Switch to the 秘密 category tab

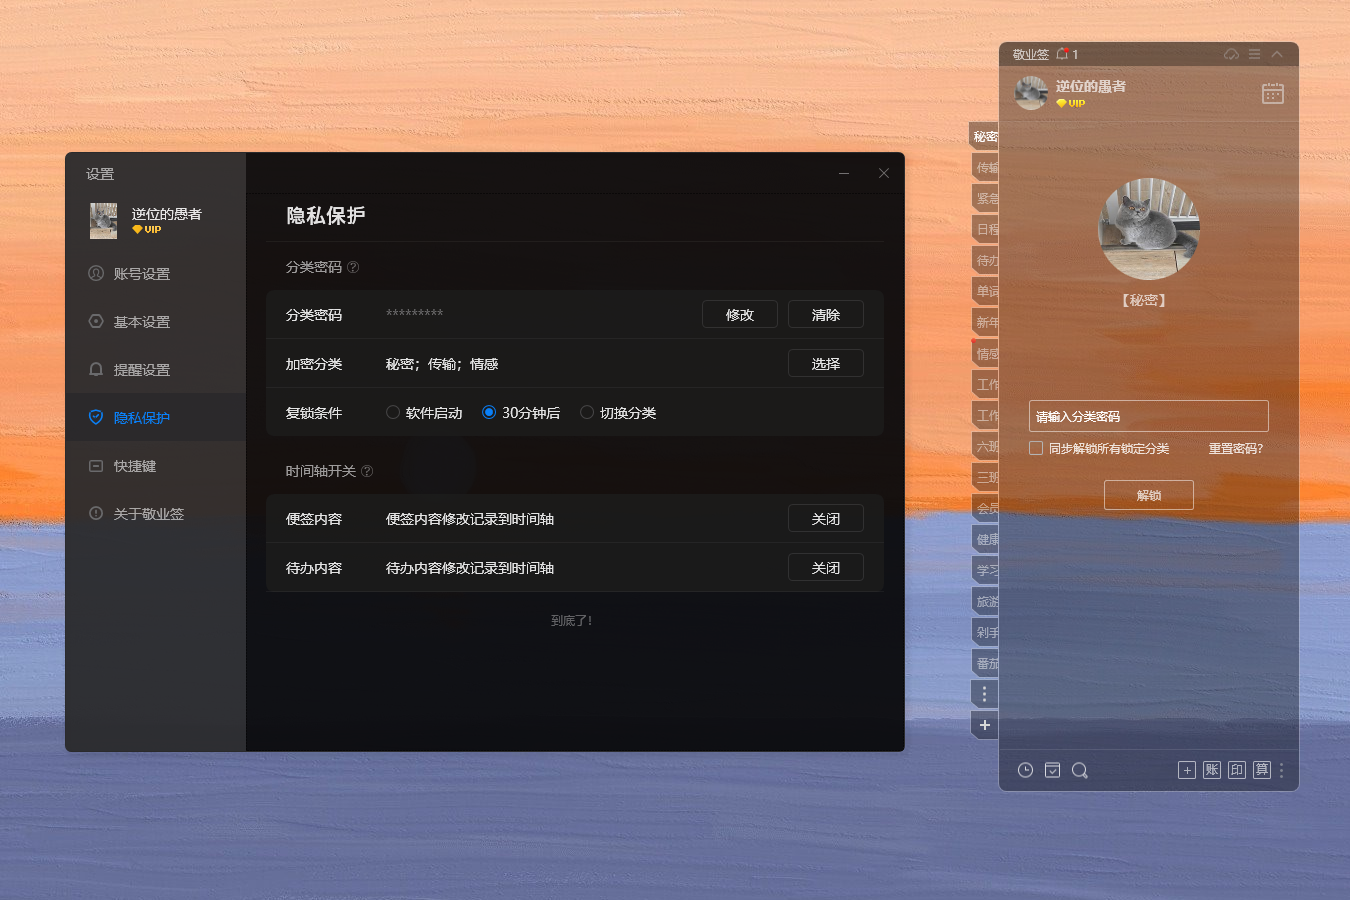pos(984,136)
